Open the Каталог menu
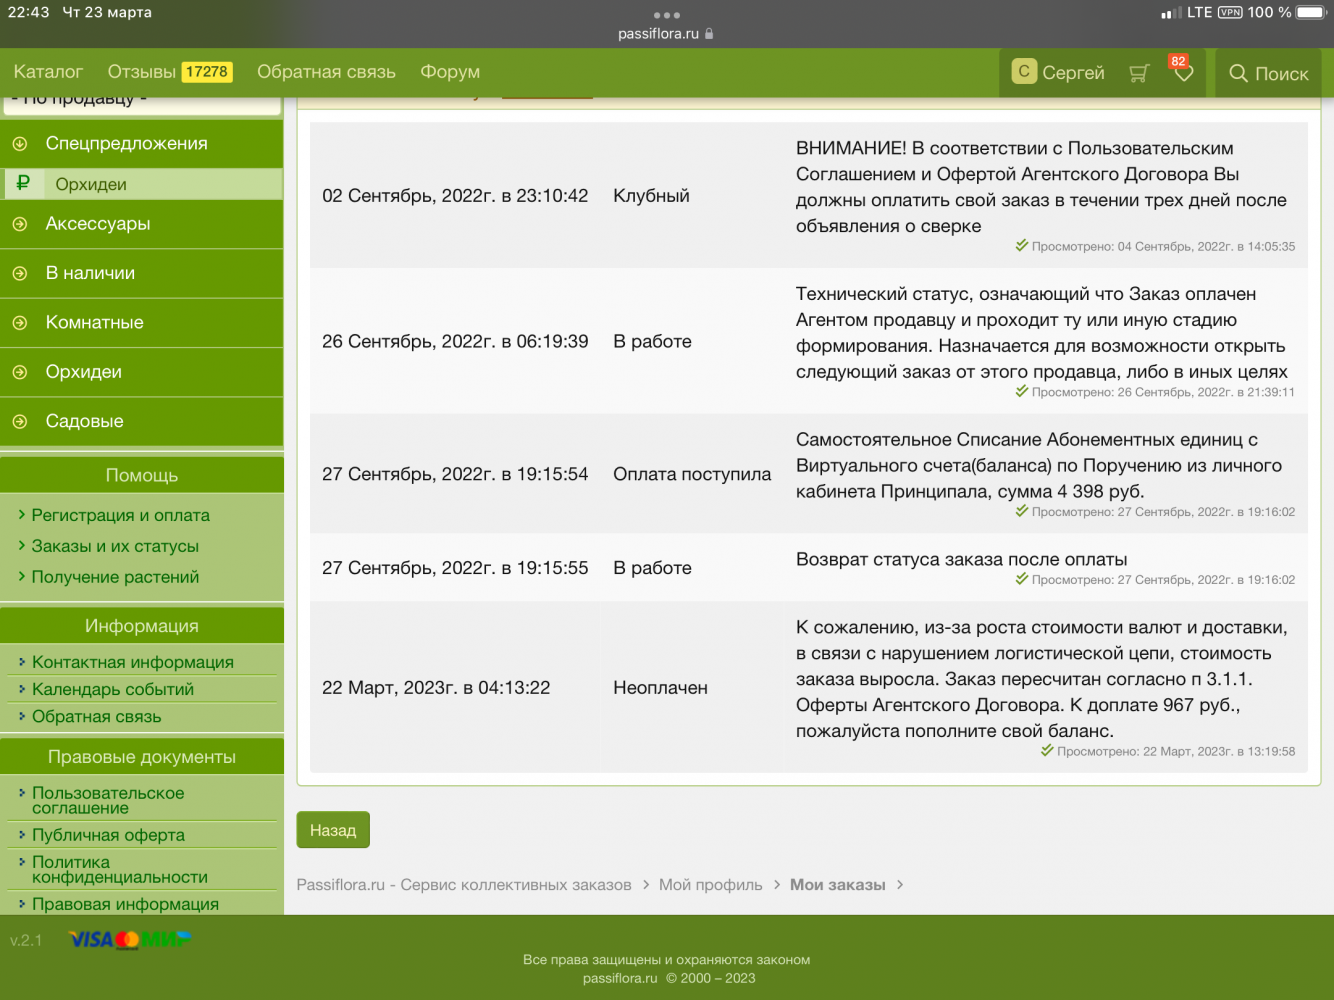Screen dimensions: 1334x1000 (48, 72)
